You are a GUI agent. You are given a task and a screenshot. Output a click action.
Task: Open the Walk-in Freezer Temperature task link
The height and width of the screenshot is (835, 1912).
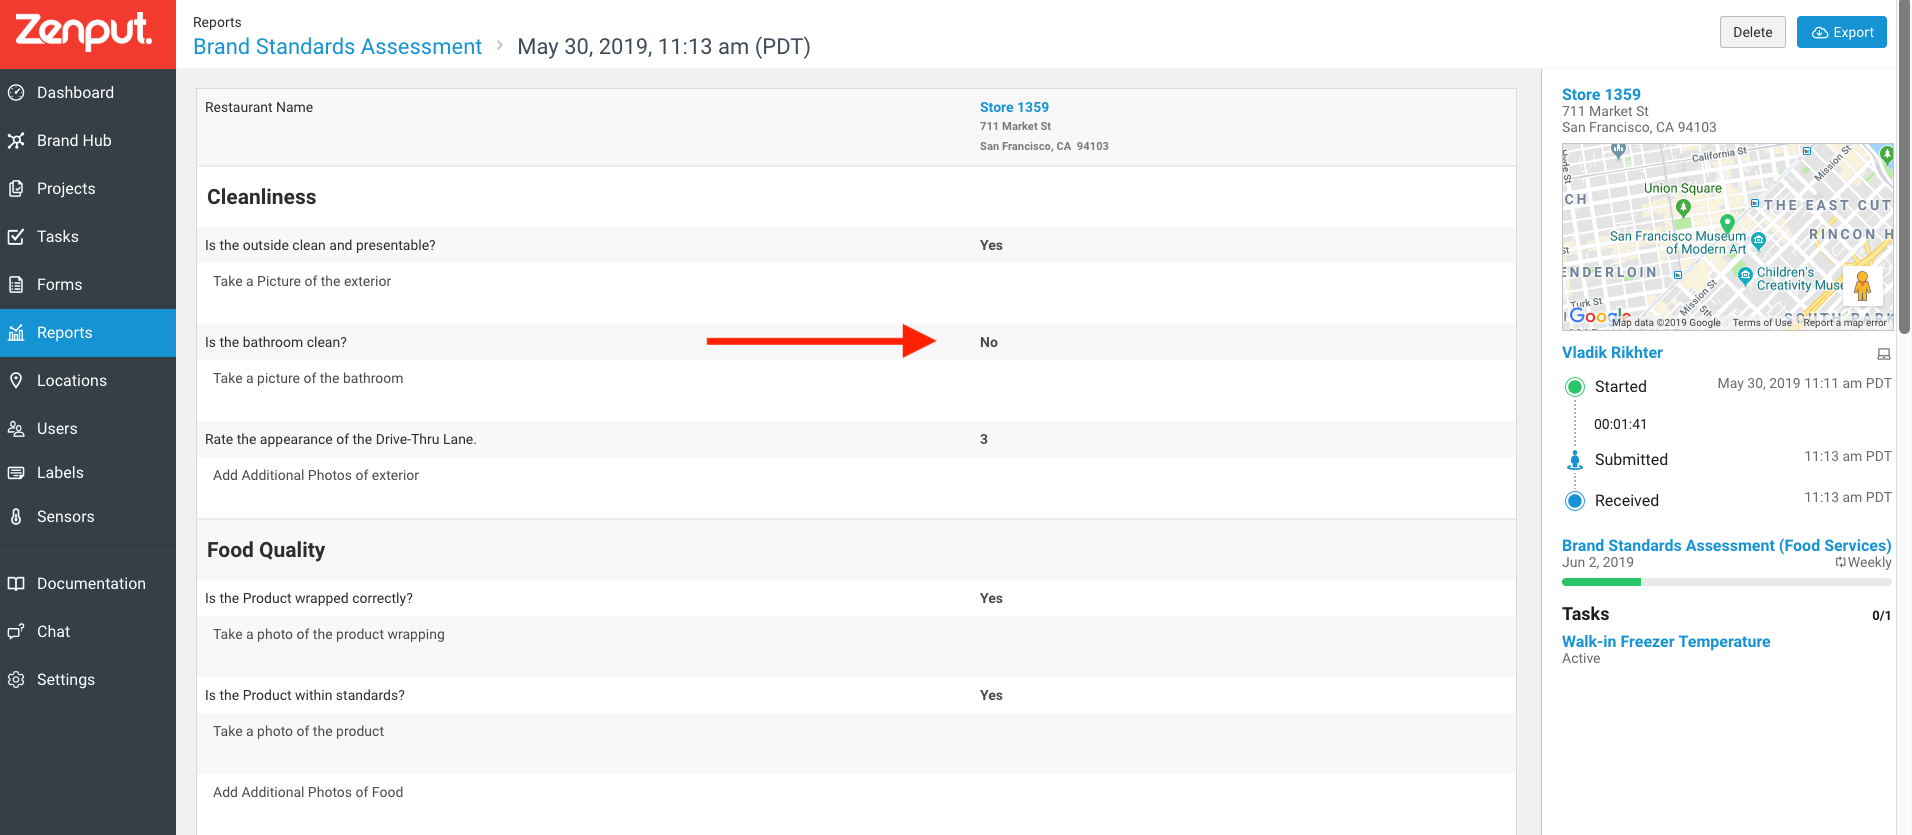click(x=1666, y=642)
